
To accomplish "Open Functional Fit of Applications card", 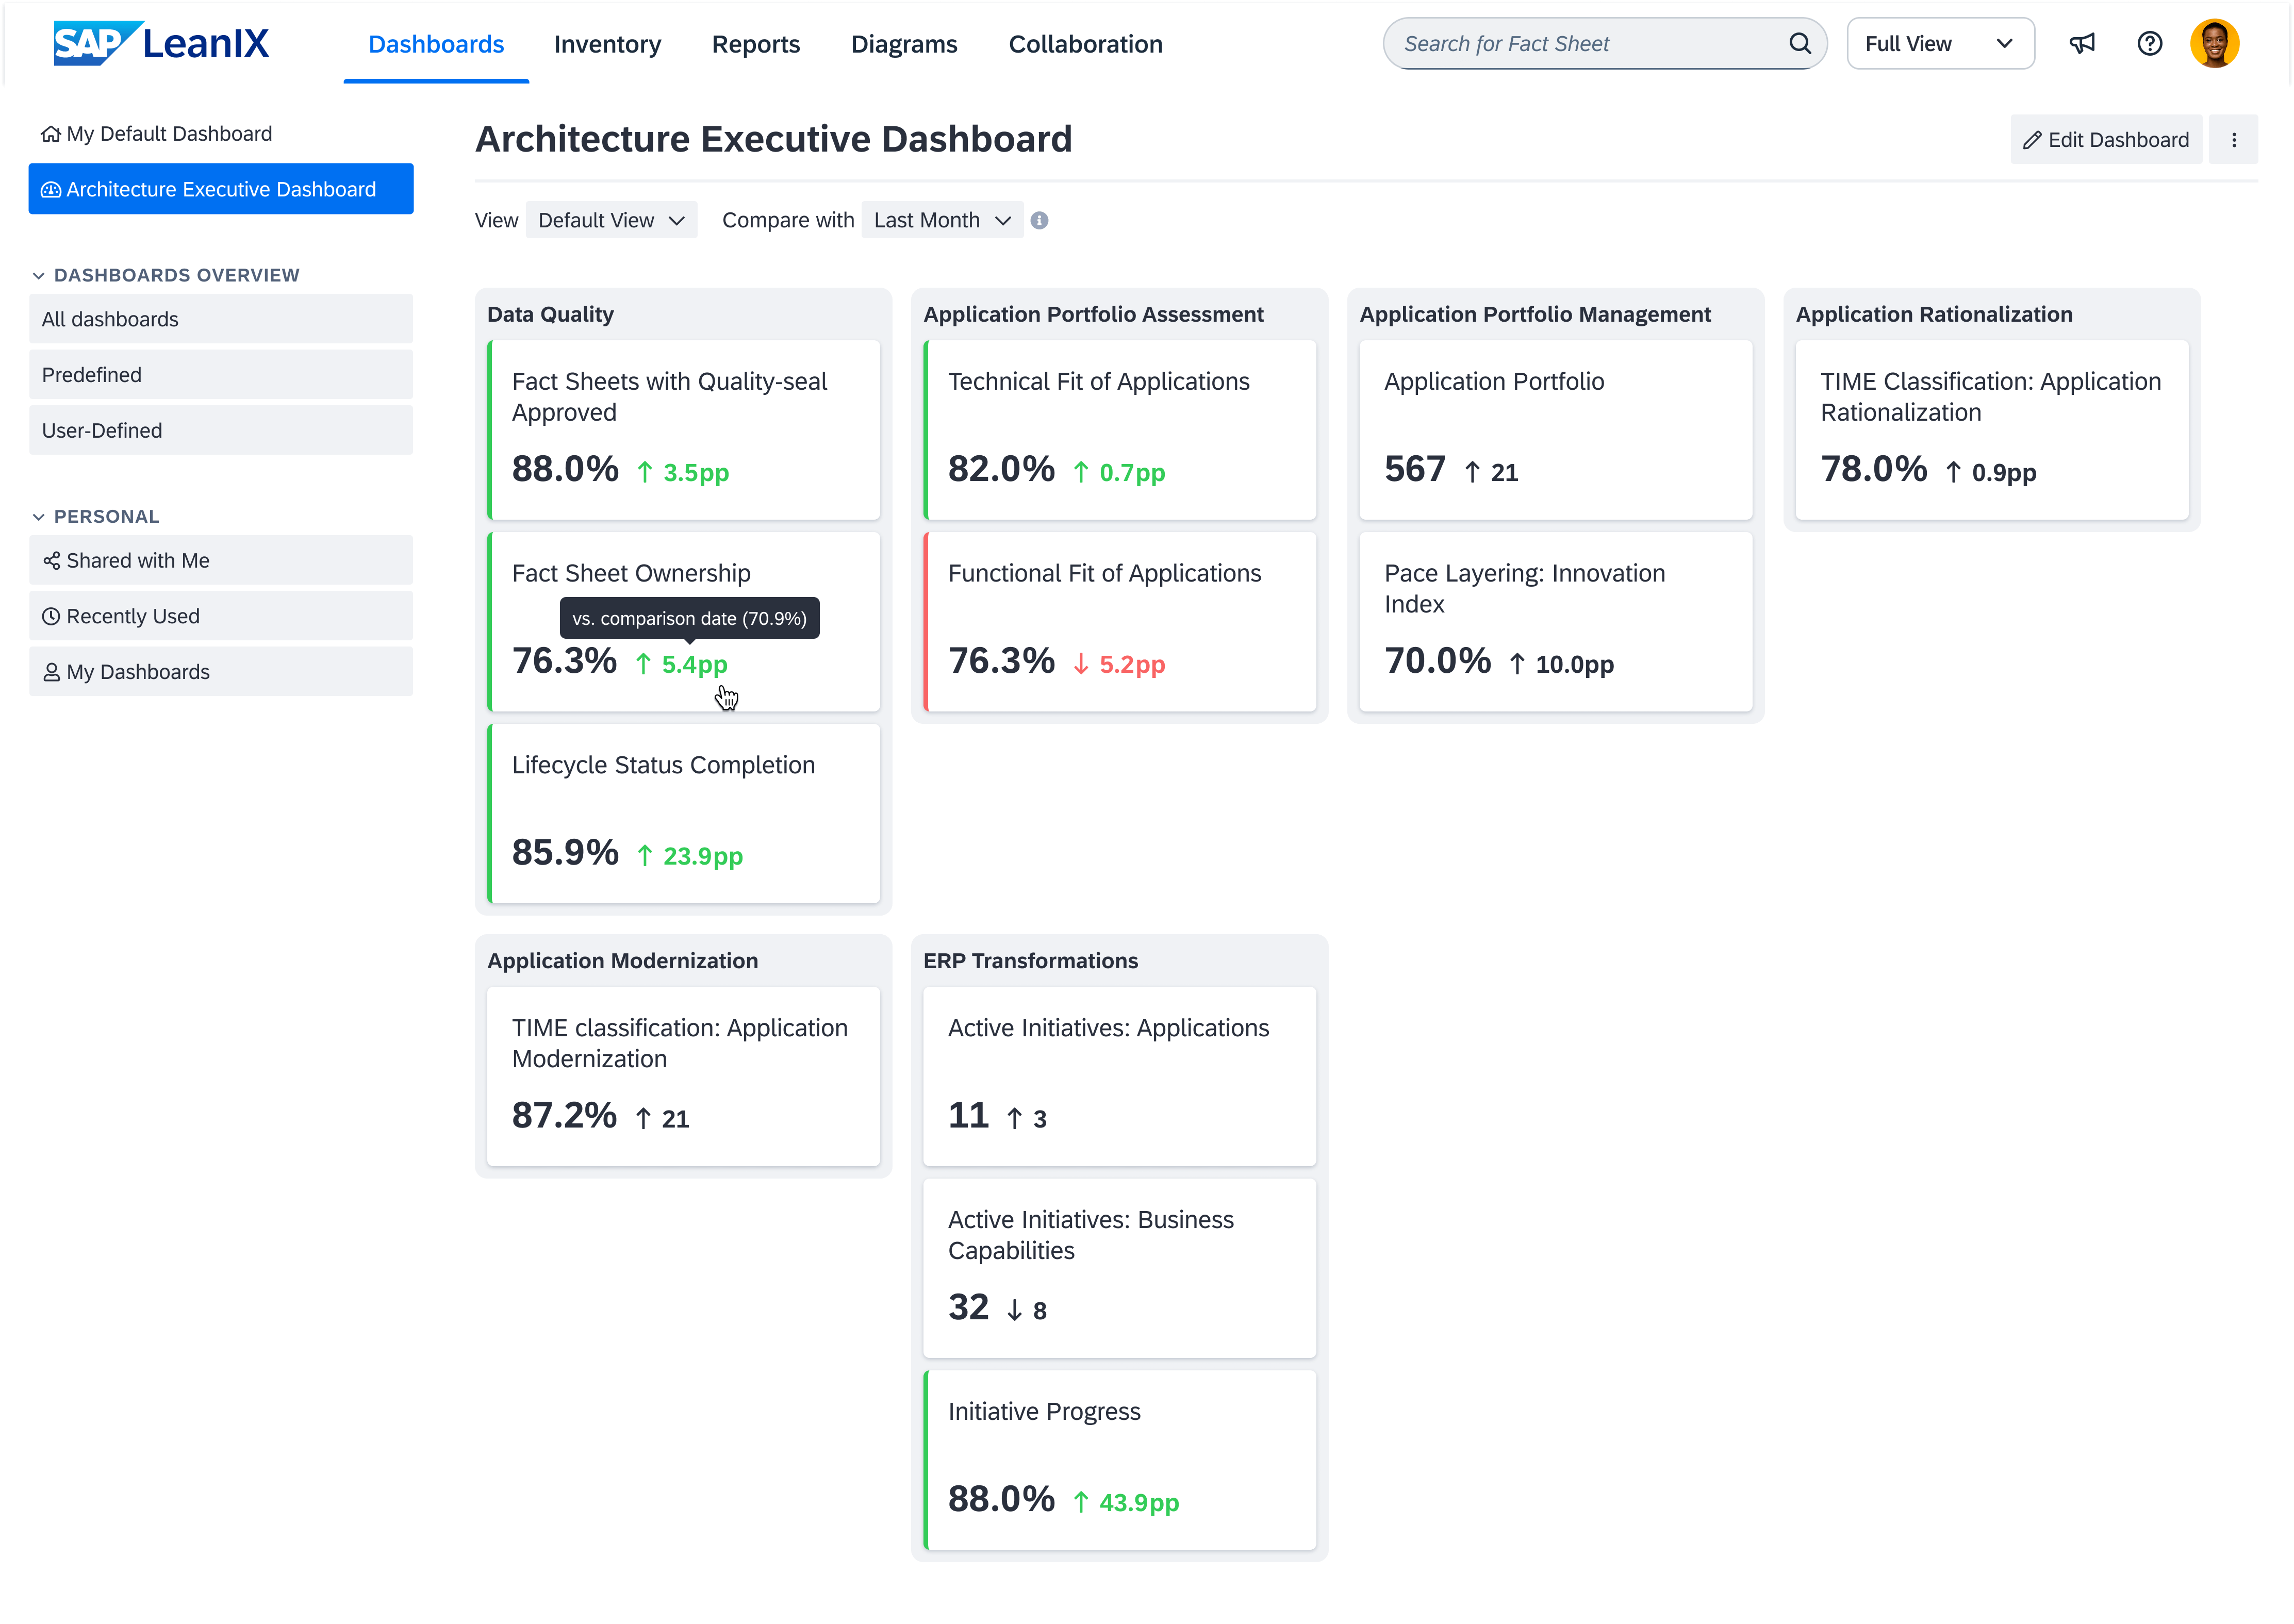I will point(1119,622).
